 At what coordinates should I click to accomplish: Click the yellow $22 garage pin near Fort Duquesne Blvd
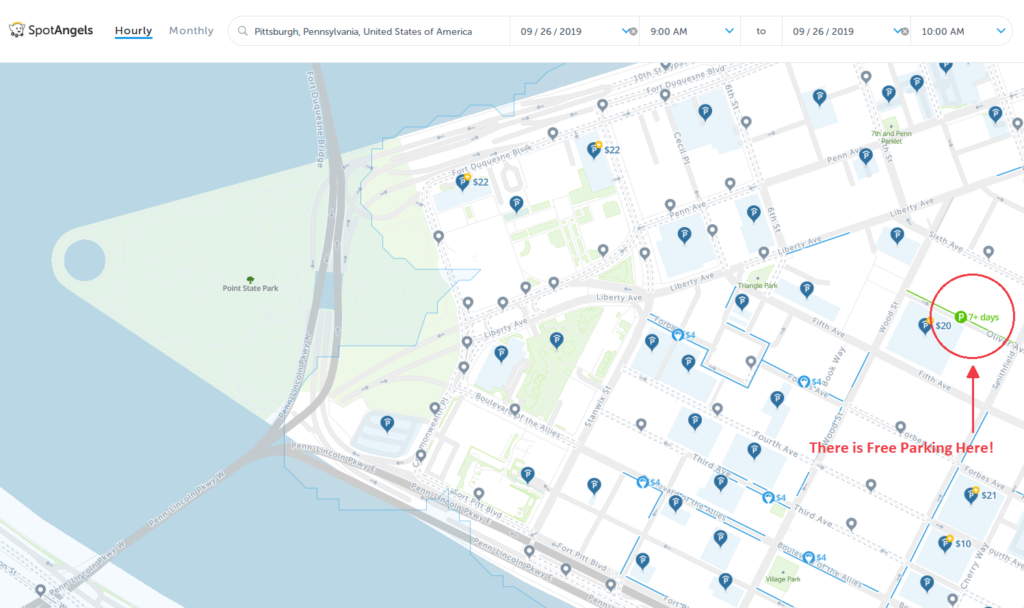464,181
